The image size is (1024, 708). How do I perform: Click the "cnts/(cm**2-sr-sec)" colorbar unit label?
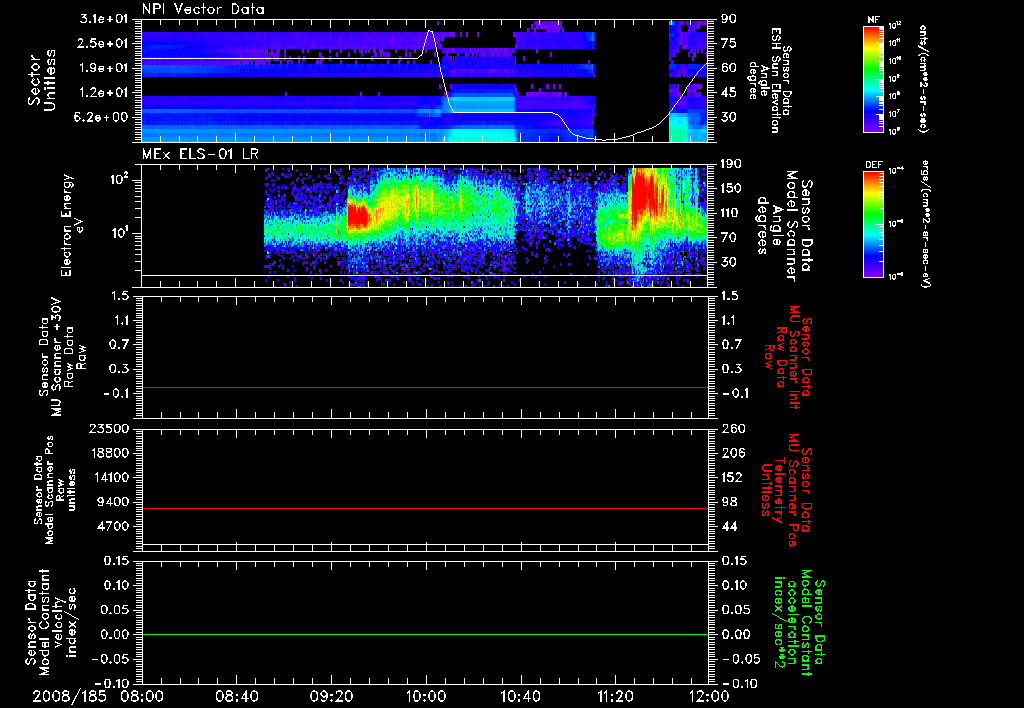pyautogui.click(x=923, y=78)
